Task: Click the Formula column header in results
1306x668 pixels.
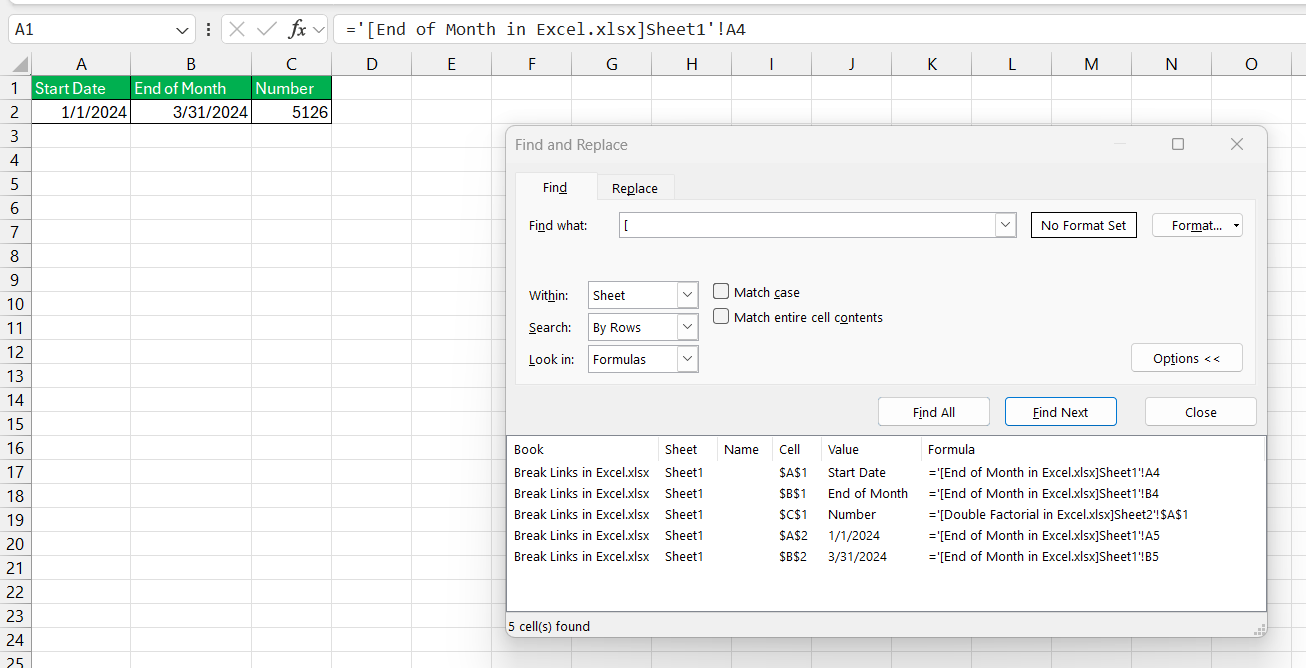Action: (1093, 450)
